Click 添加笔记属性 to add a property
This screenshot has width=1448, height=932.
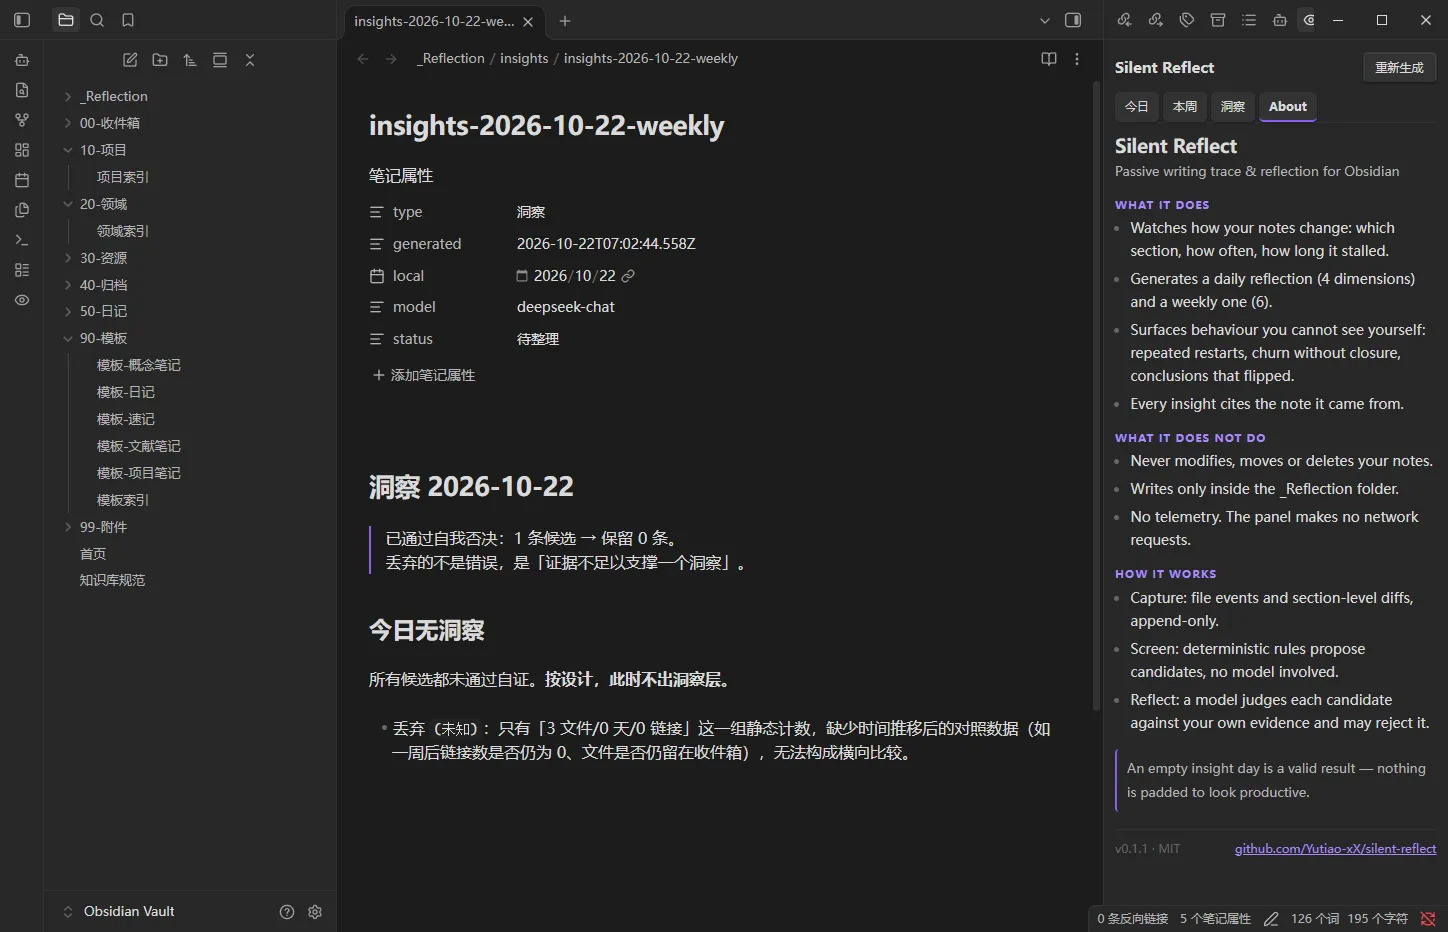coord(423,375)
